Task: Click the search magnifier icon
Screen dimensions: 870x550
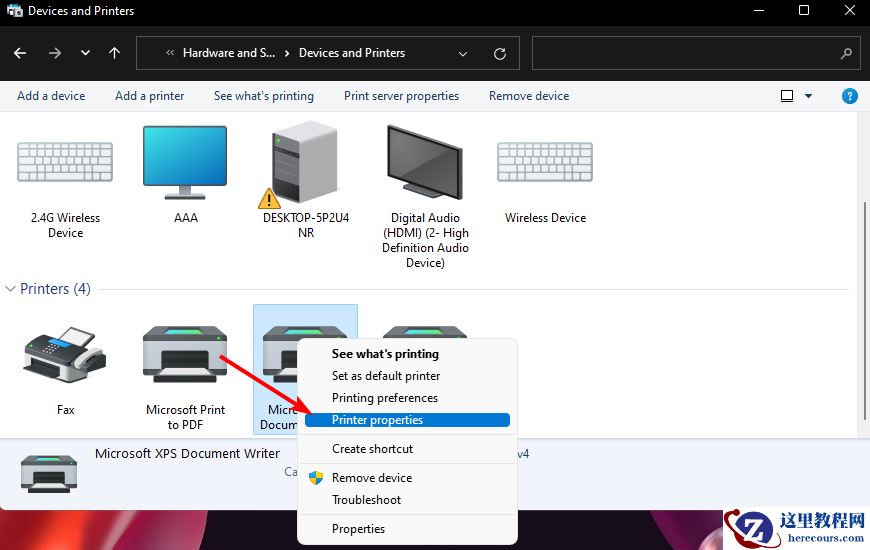Action: (x=846, y=53)
